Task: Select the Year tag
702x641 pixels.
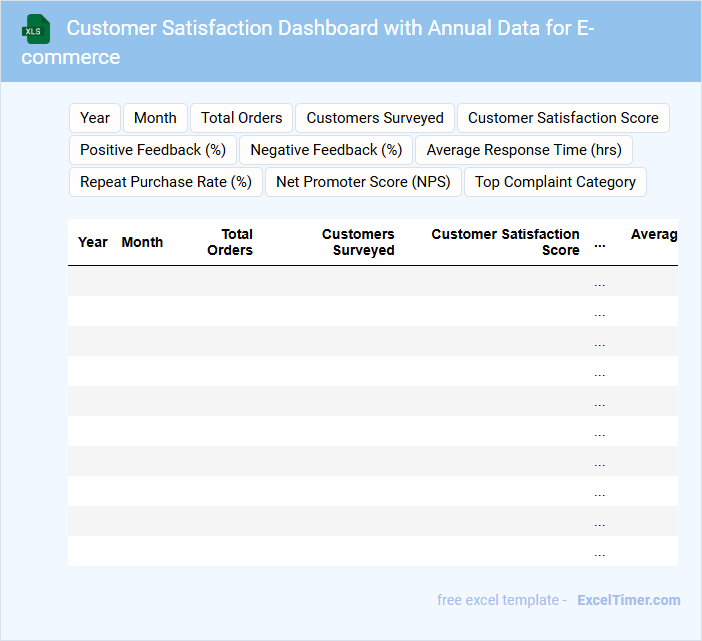Action: coord(95,118)
